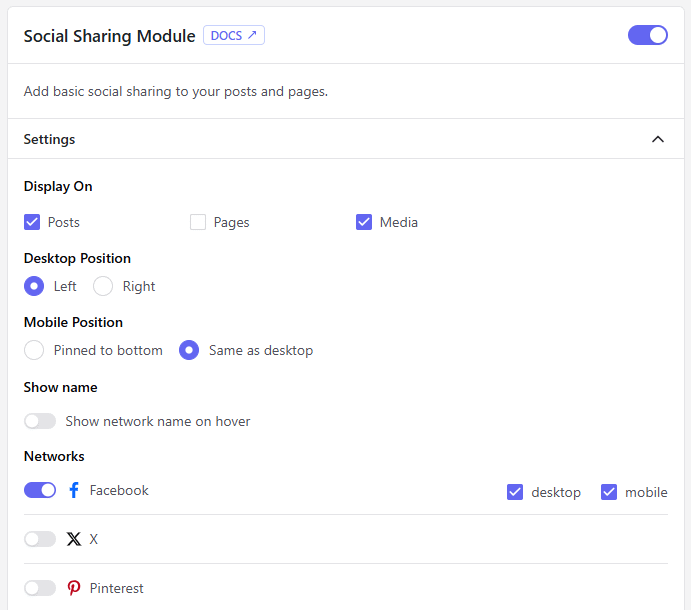This screenshot has width=691, height=610.
Task: Disable the Social Sharing Module toggle
Action: point(647,35)
